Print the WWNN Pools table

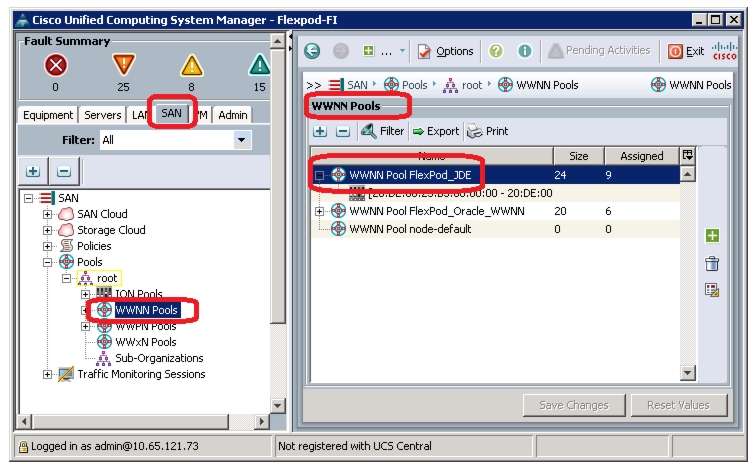click(x=487, y=131)
